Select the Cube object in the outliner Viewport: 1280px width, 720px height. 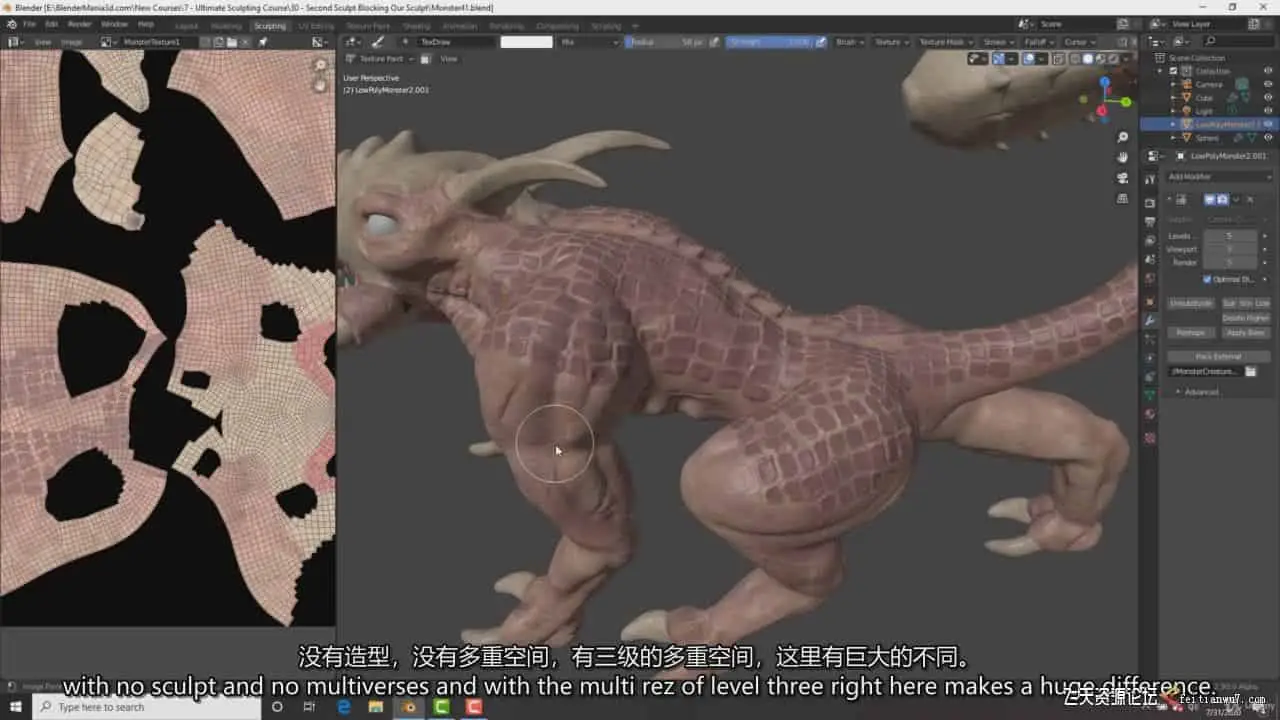[x=1203, y=97]
